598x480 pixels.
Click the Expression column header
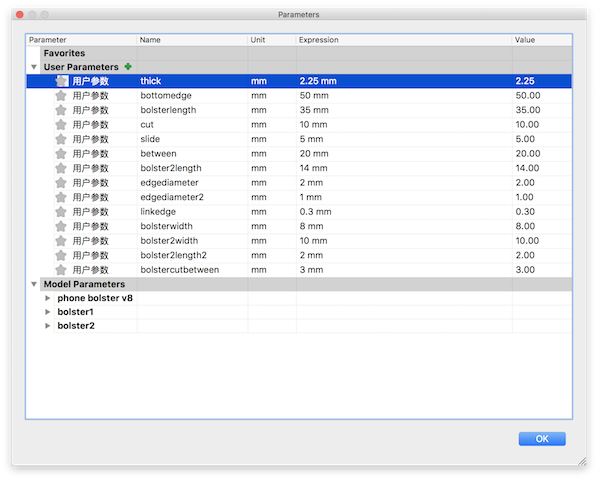pyautogui.click(x=404, y=40)
